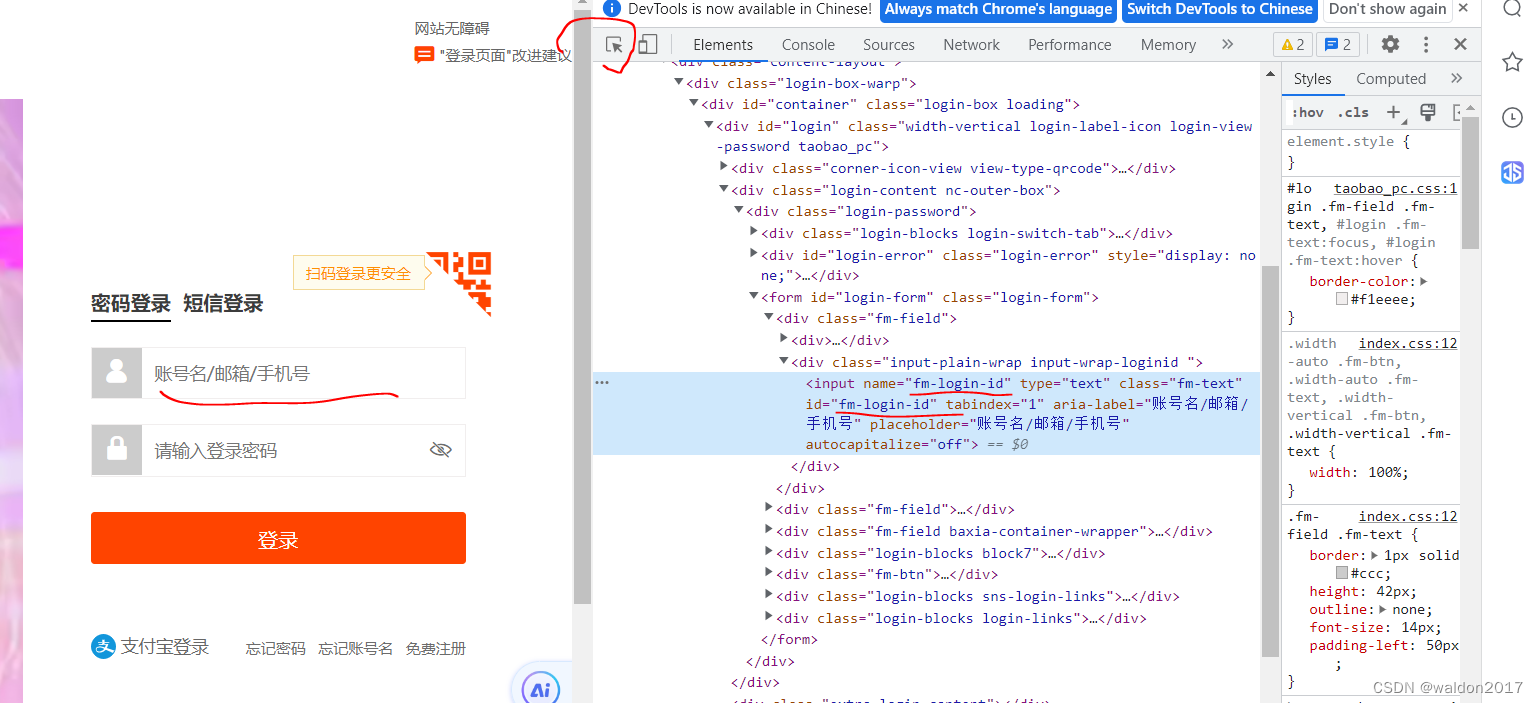1538x703 pixels.
Task: Expand the login-links div node
Action: point(769,618)
